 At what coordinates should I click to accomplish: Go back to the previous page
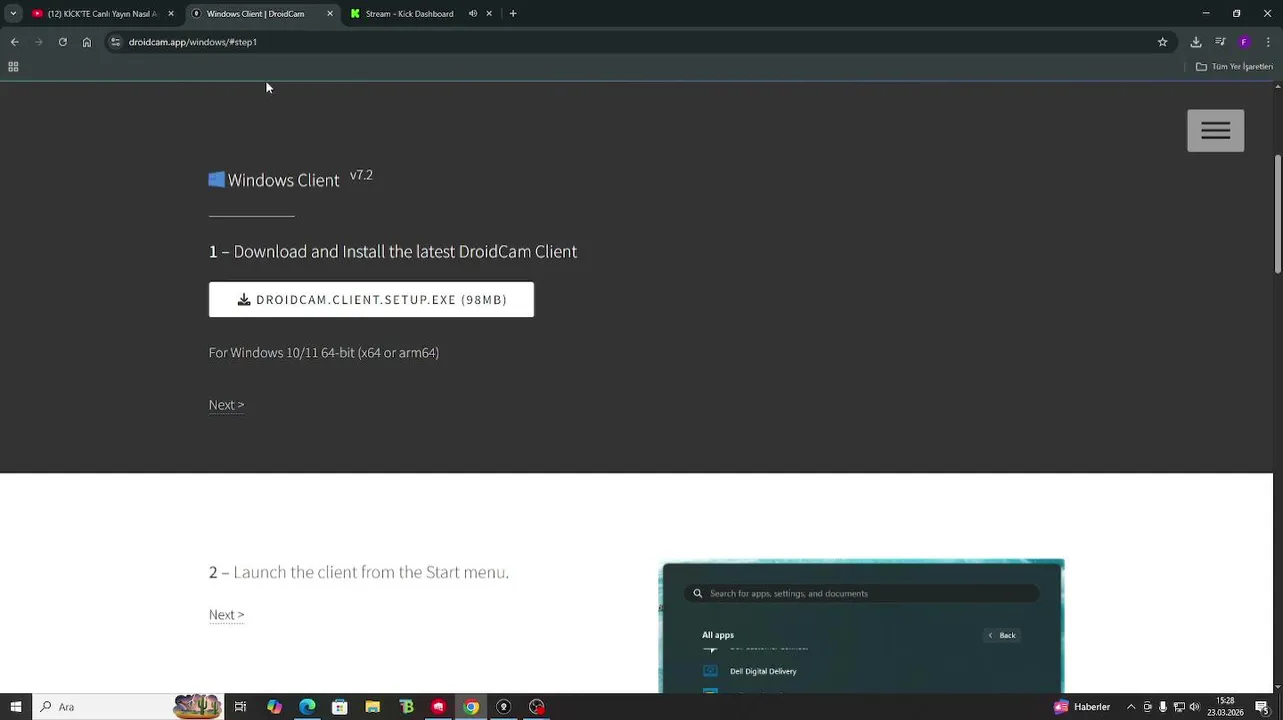coord(14,42)
